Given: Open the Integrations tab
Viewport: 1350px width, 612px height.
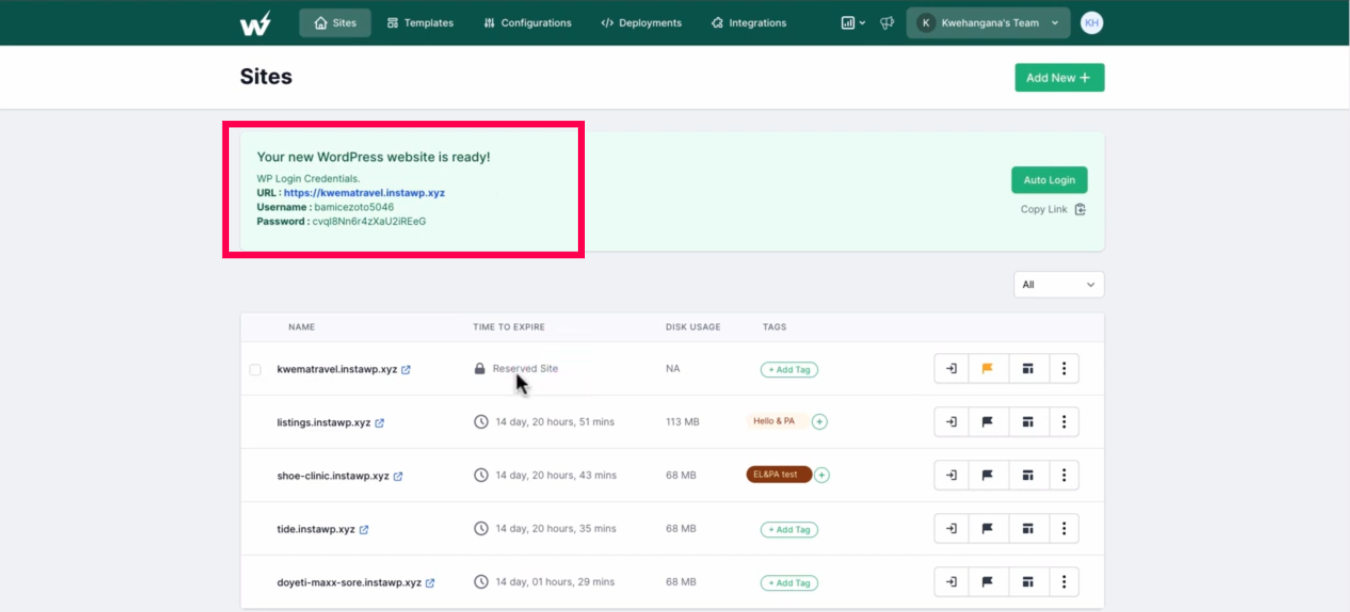Looking at the screenshot, I should [x=749, y=23].
